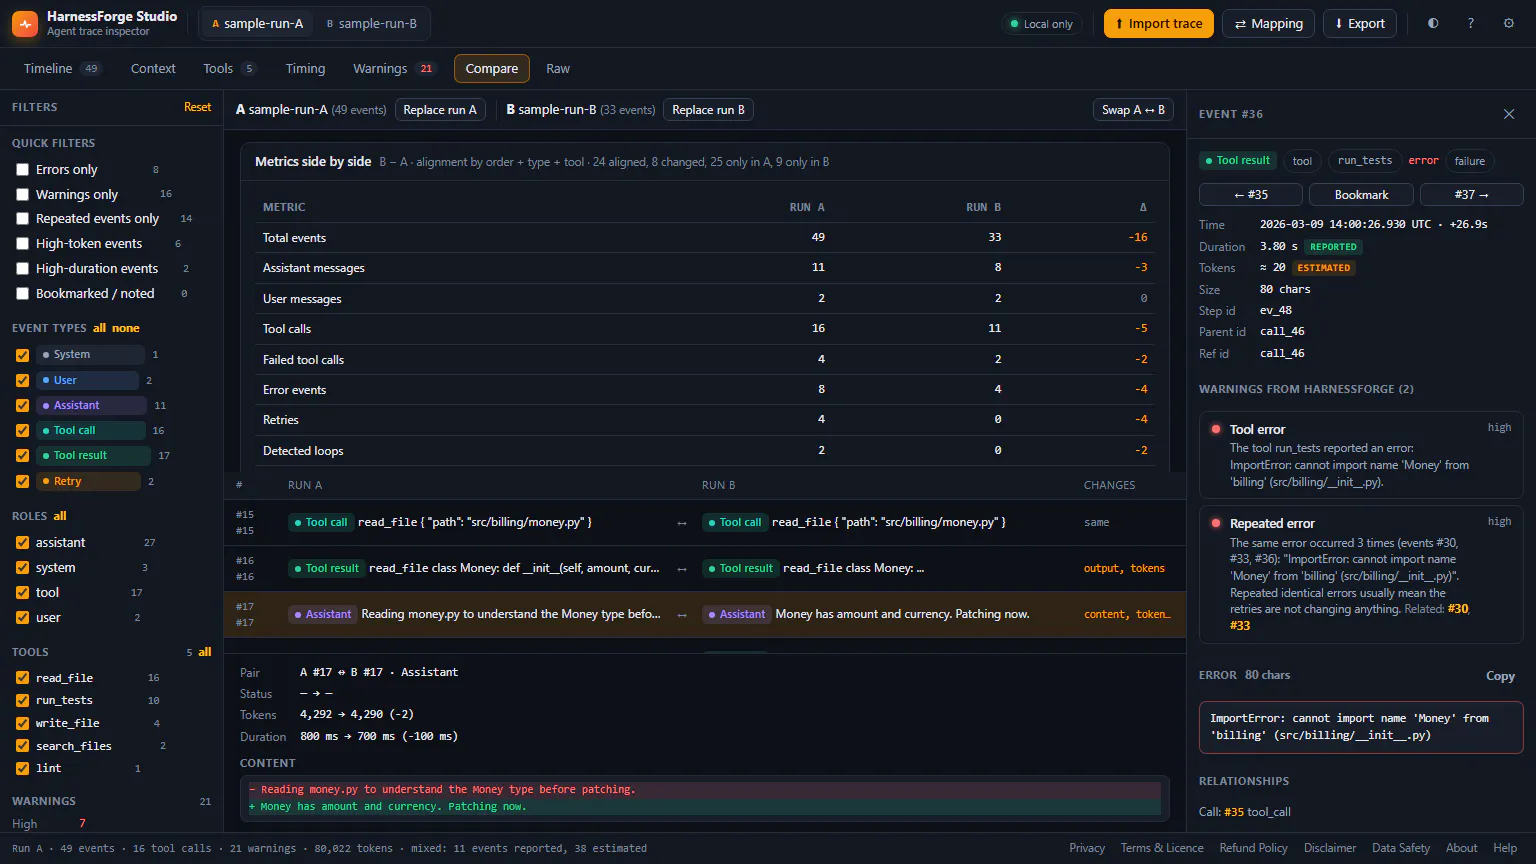The image size is (1536, 864).
Task: Go to next event #37
Action: click(x=1472, y=195)
